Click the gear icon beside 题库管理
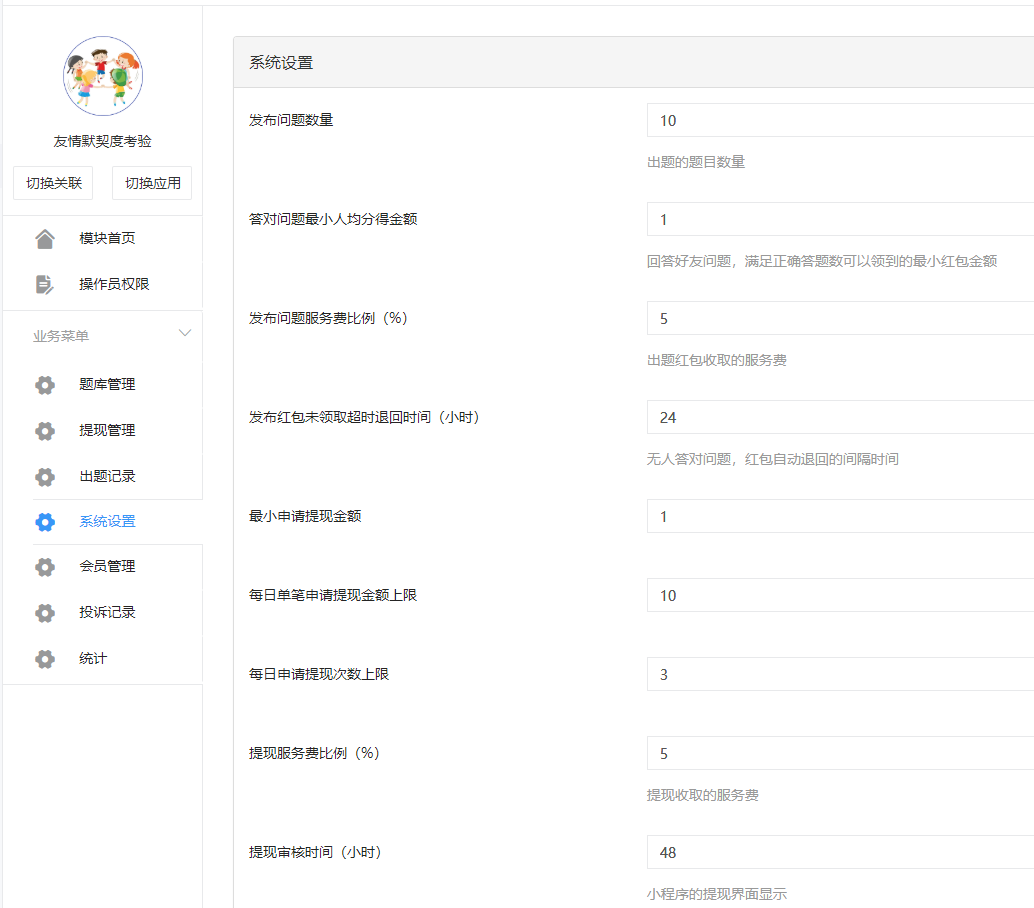 (45, 385)
